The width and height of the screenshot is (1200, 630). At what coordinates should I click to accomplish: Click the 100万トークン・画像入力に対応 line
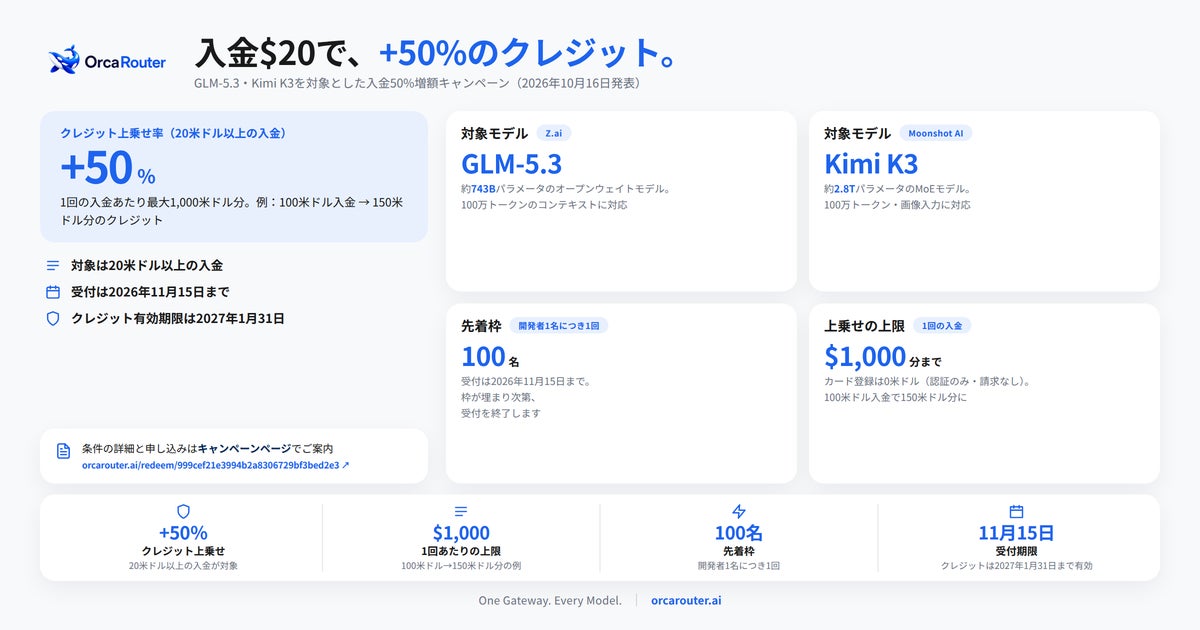(897, 205)
